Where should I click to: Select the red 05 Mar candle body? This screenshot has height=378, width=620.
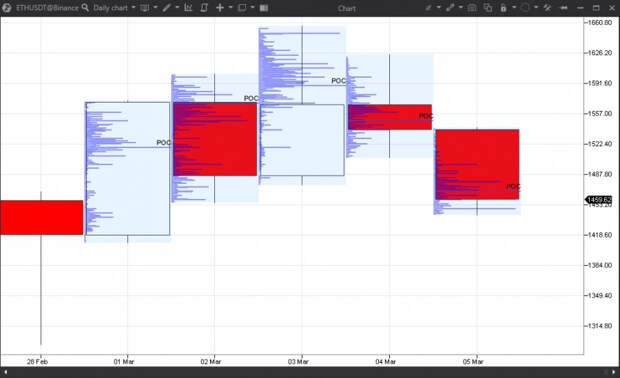click(477, 164)
